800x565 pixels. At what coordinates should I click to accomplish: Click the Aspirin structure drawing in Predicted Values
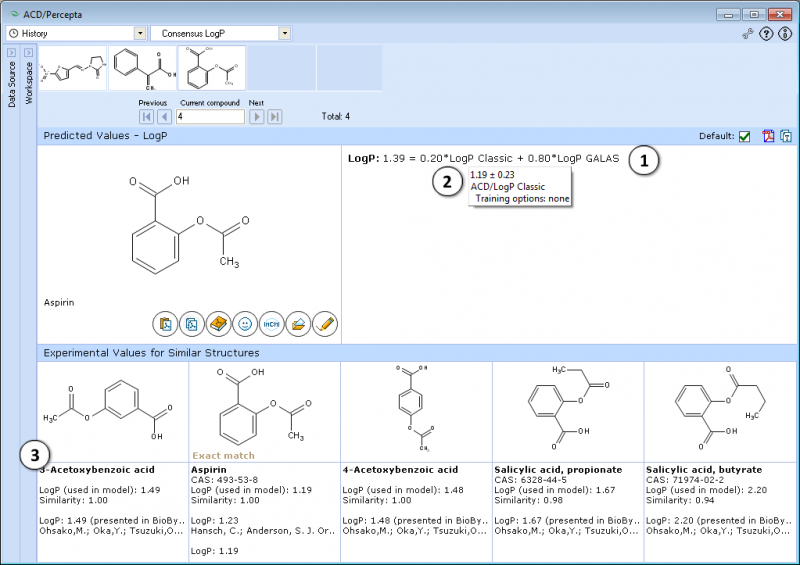pyautogui.click(x=189, y=223)
